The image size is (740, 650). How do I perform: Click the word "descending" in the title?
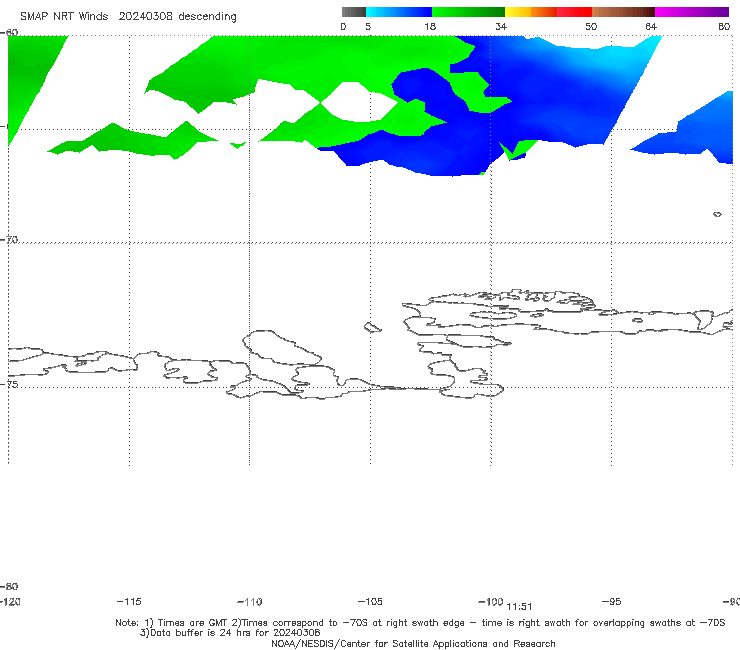(x=207, y=17)
